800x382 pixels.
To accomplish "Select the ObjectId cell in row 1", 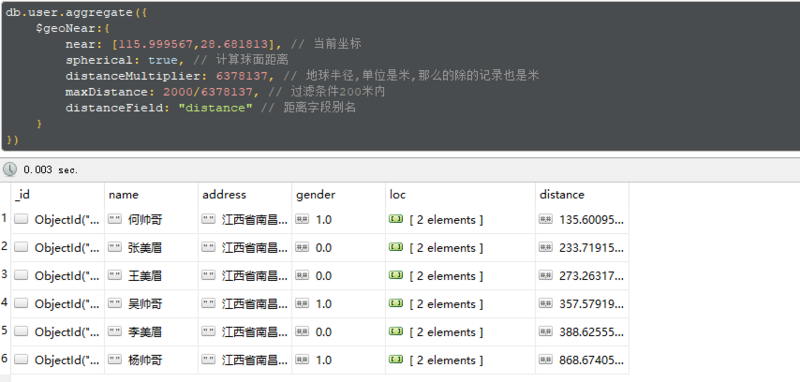I will click(x=57, y=220).
